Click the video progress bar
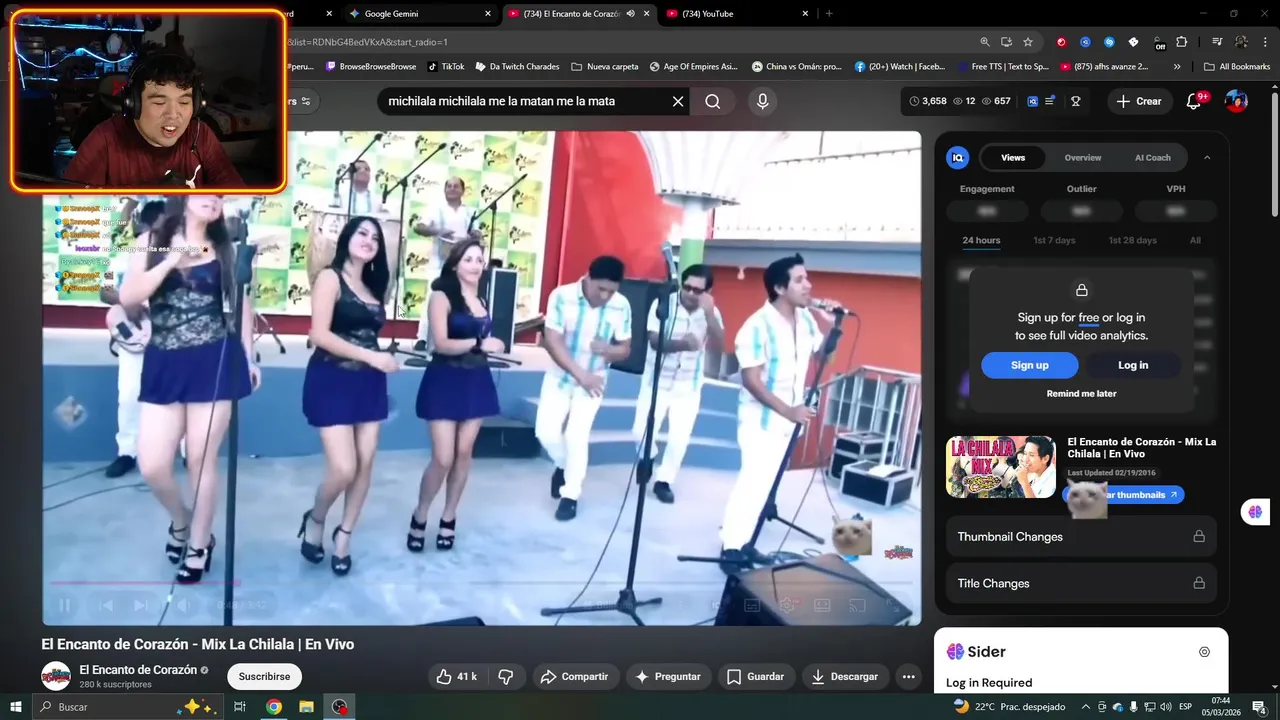Image resolution: width=1280 pixels, height=720 pixels. [481, 584]
